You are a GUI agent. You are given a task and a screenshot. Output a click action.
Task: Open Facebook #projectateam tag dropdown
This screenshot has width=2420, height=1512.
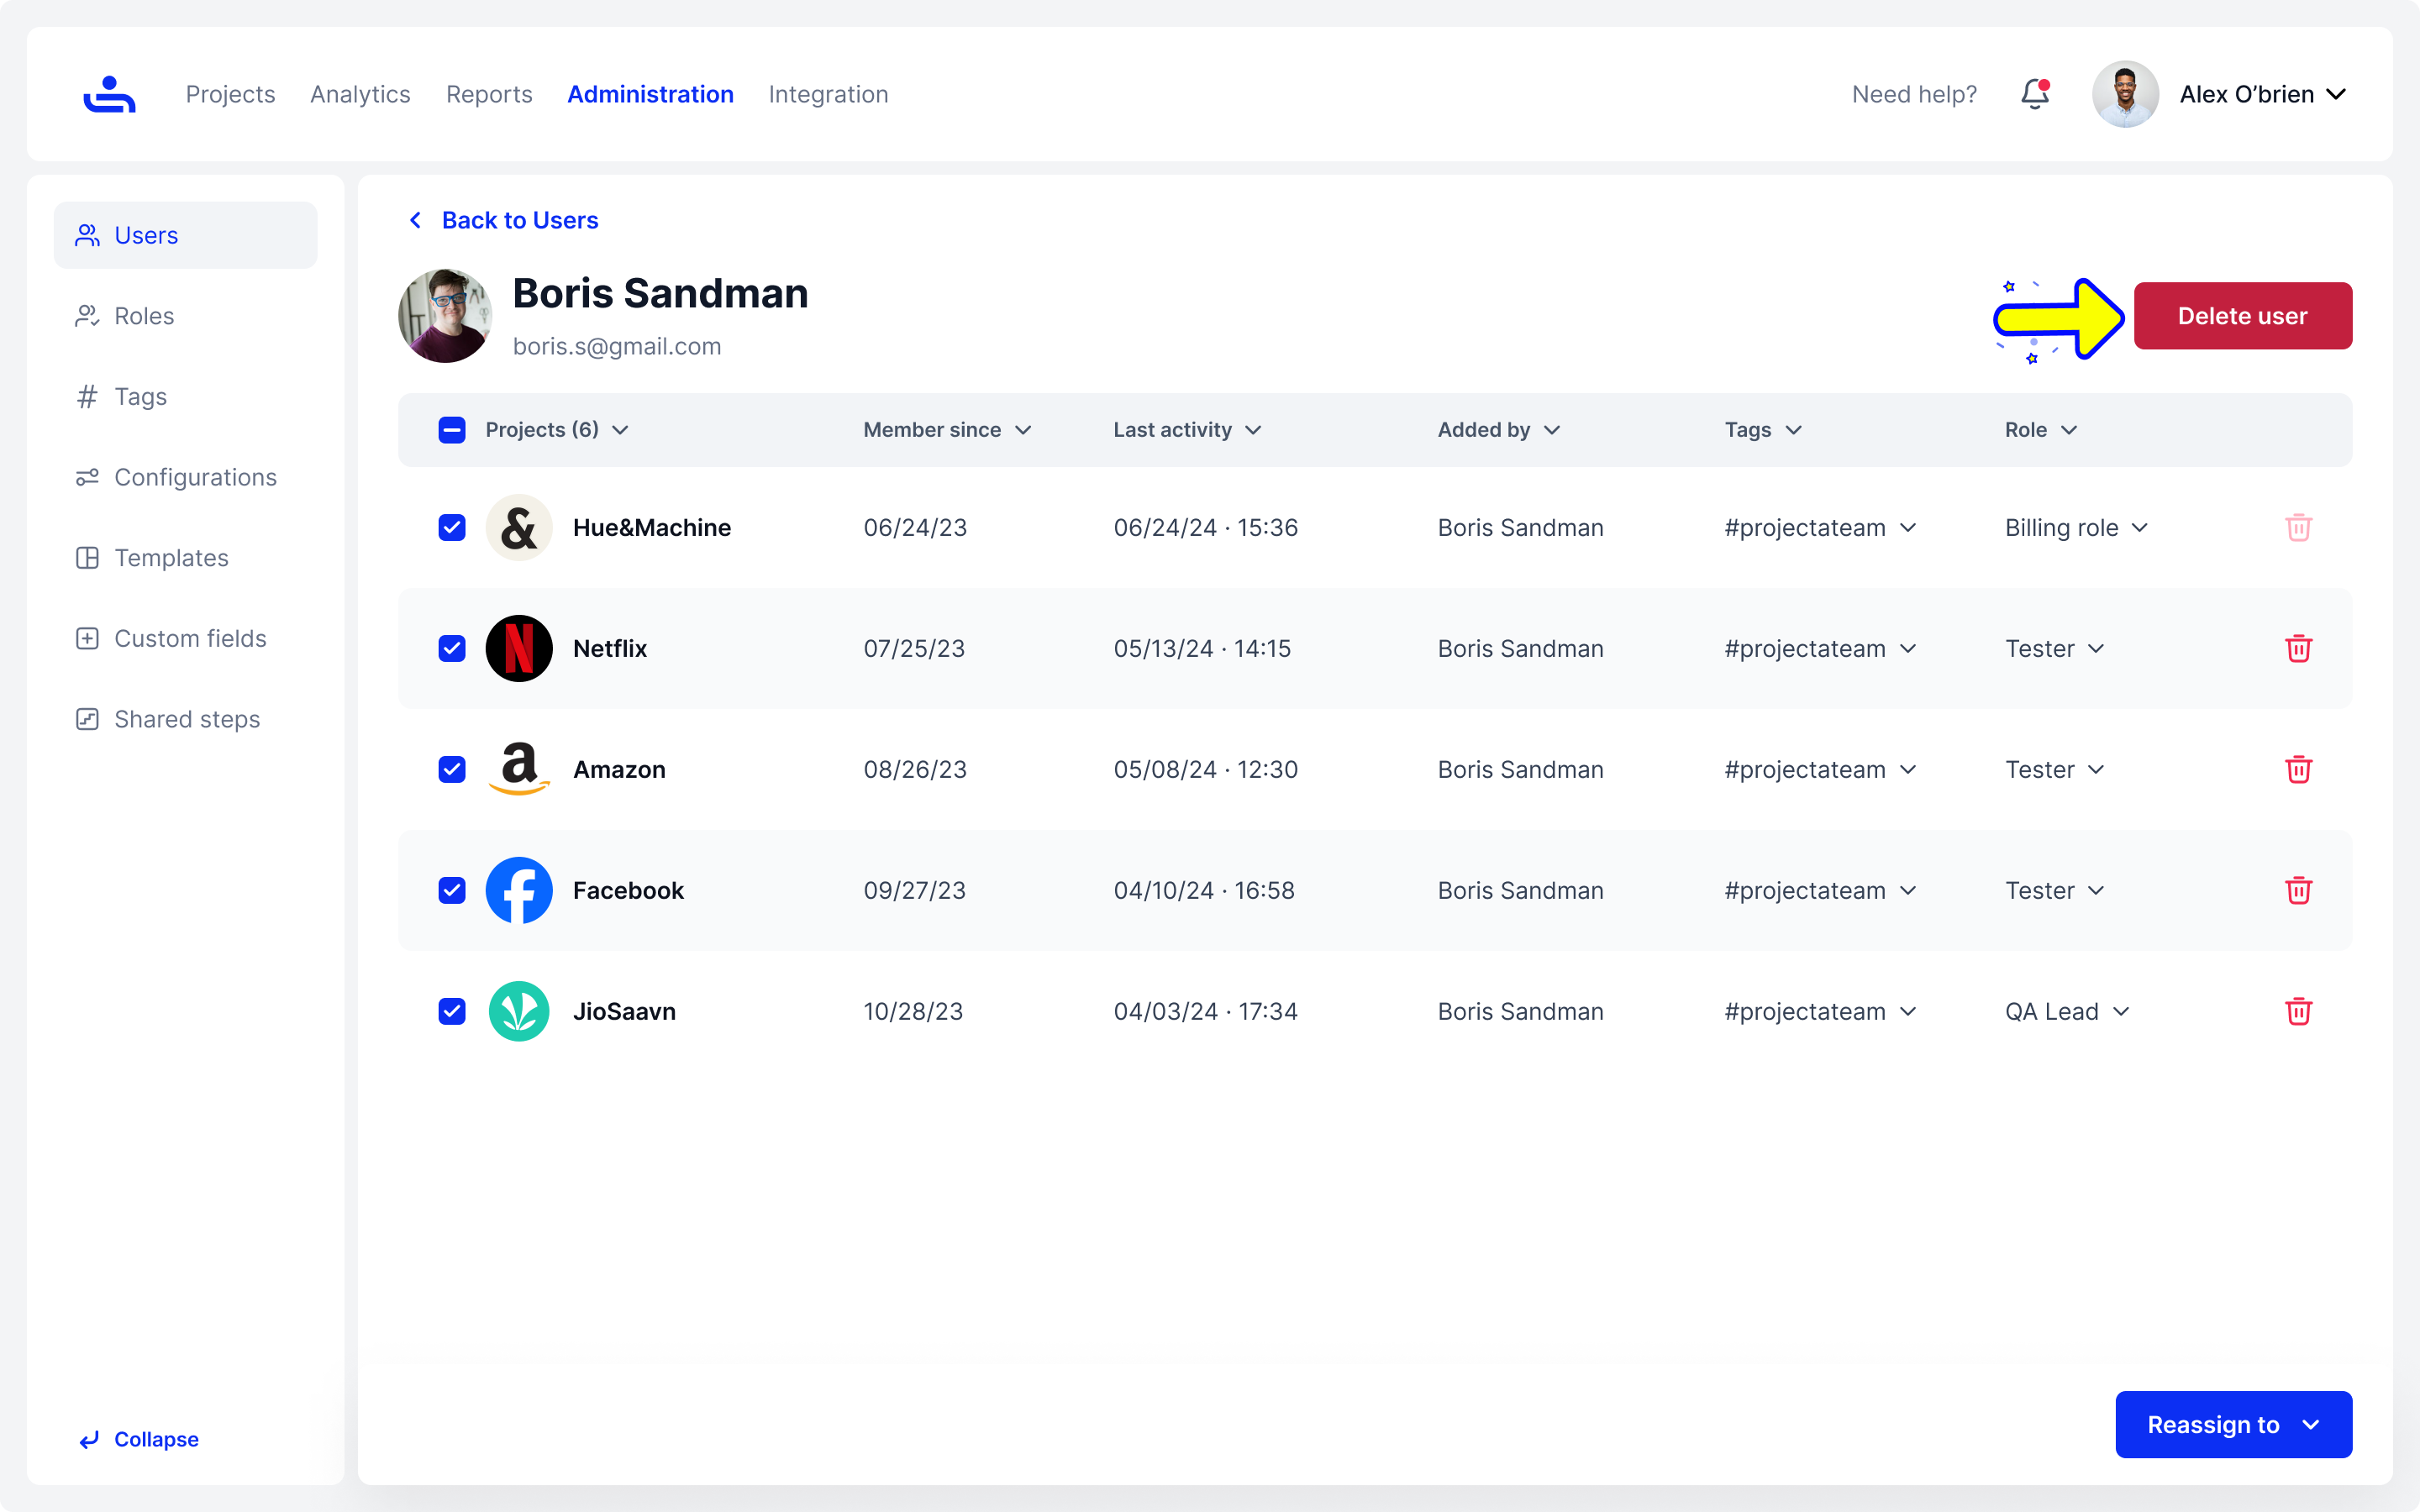(1819, 890)
